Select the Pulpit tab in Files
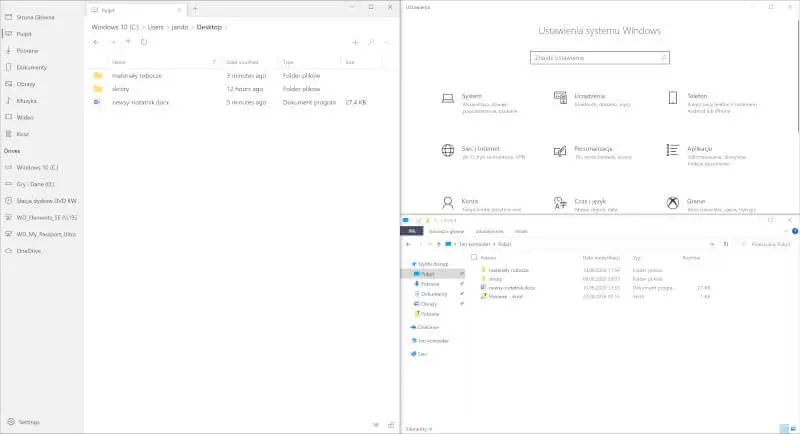The width and height of the screenshot is (800, 434). coord(135,10)
